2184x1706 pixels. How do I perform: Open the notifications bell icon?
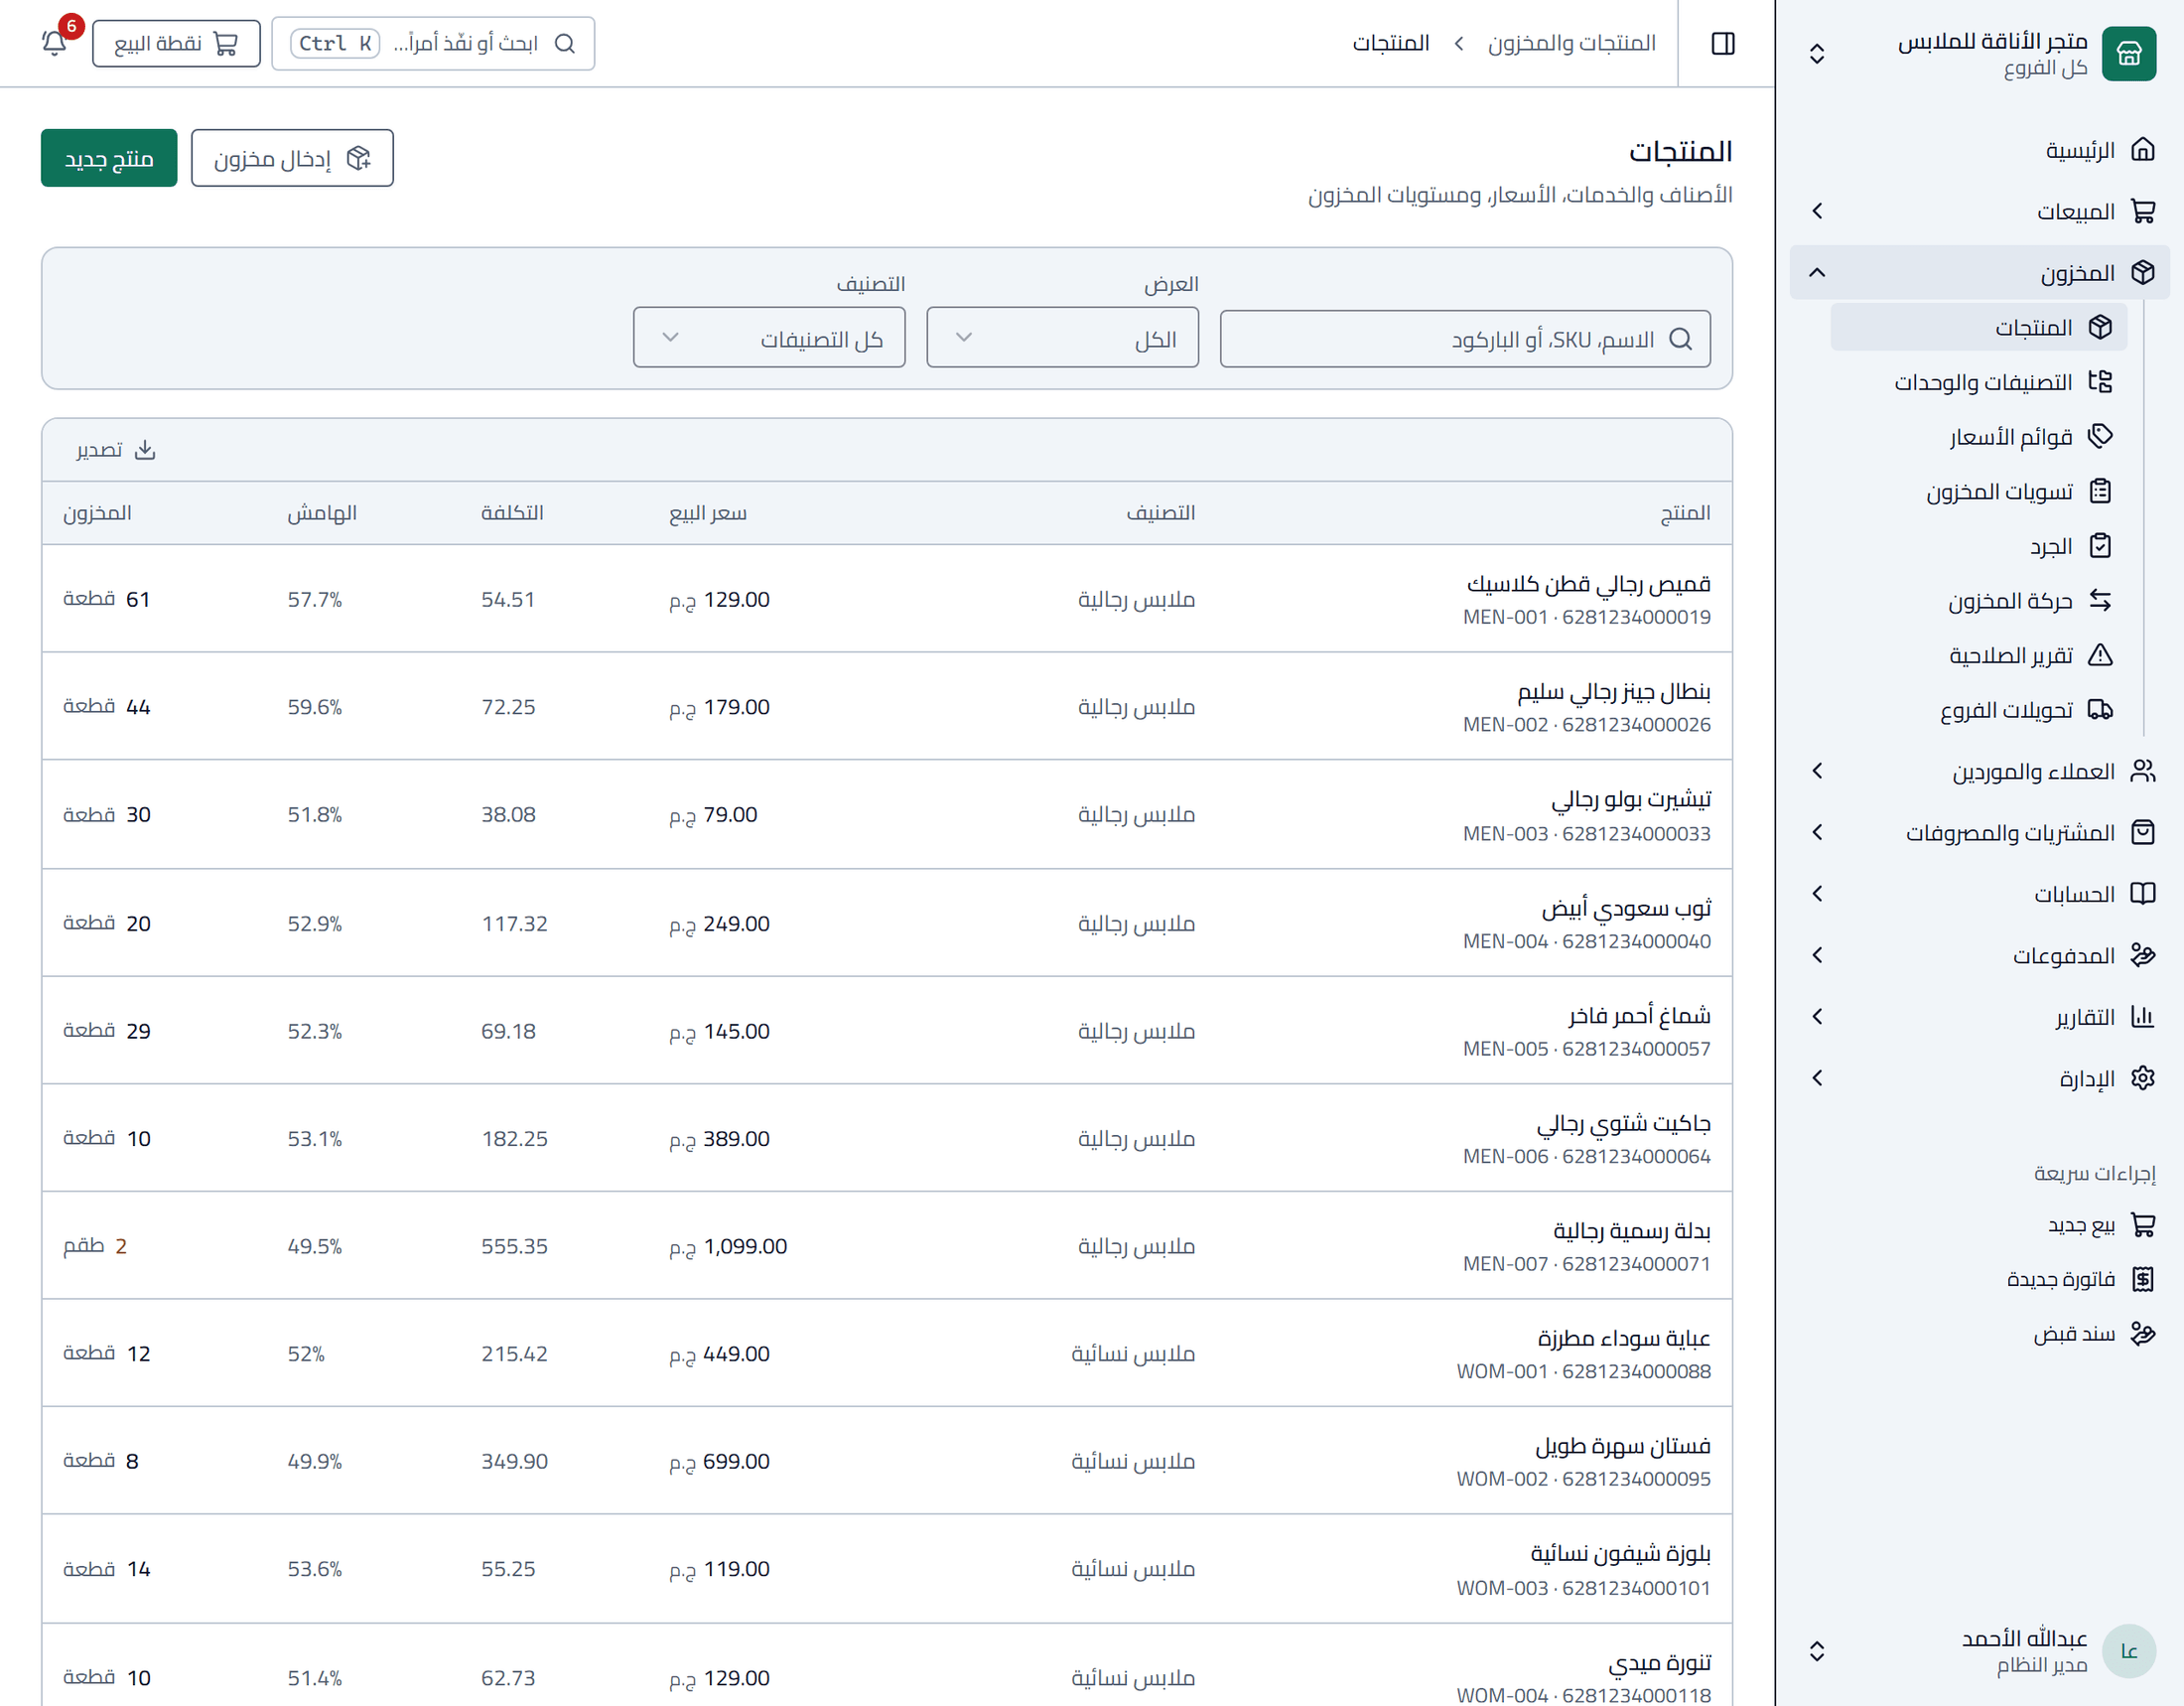click(54, 43)
